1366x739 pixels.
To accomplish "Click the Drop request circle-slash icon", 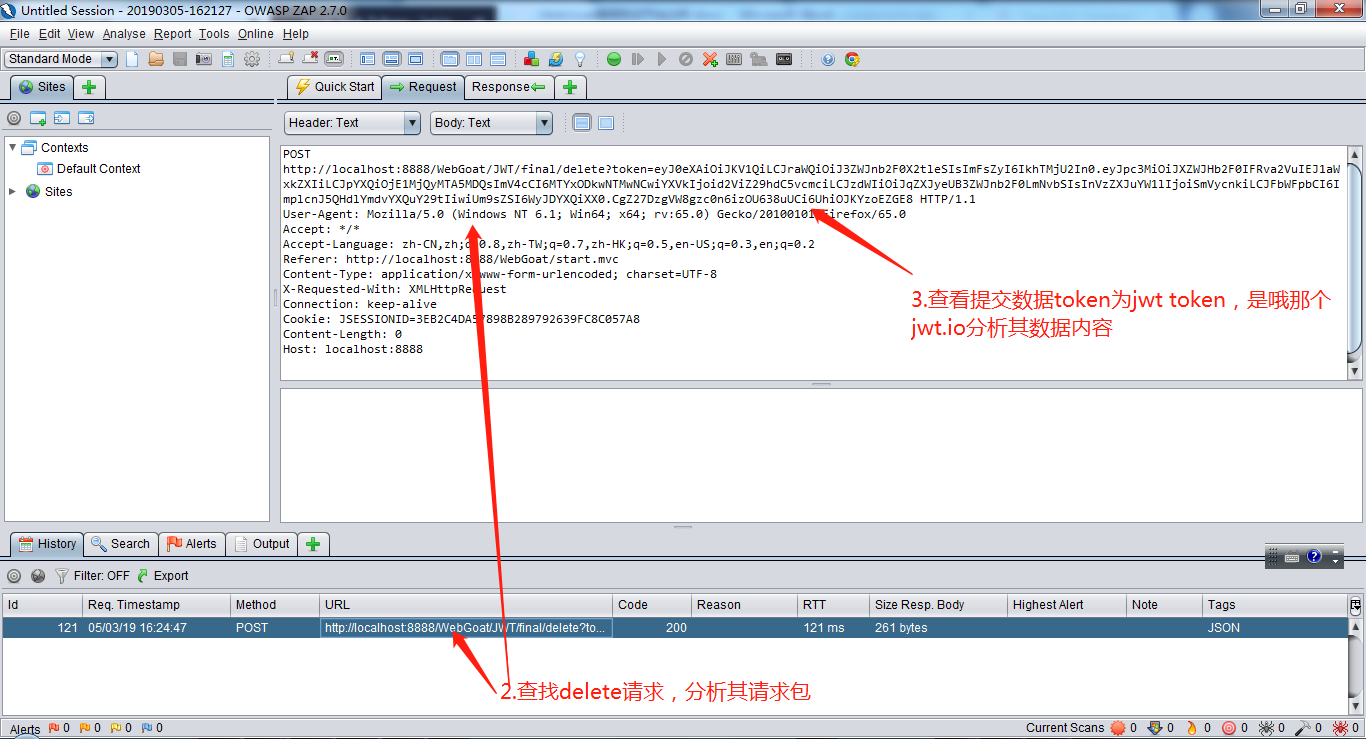I will point(685,59).
